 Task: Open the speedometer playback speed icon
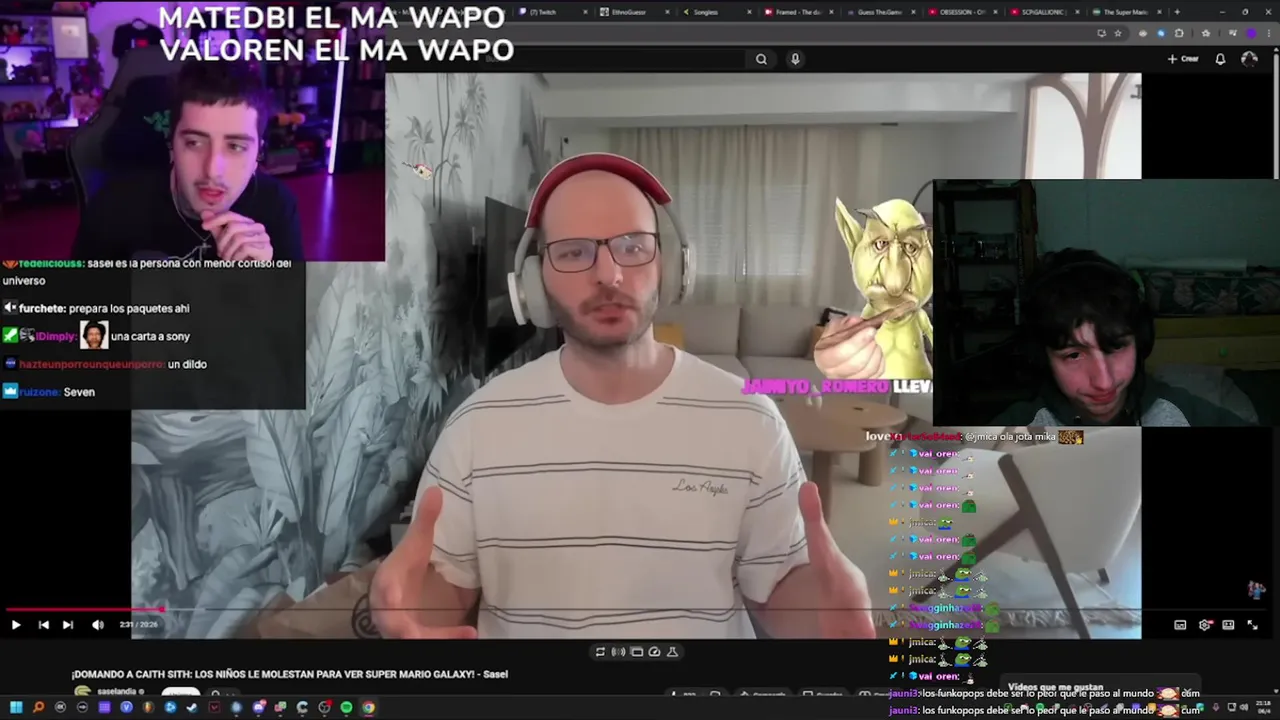(x=654, y=652)
